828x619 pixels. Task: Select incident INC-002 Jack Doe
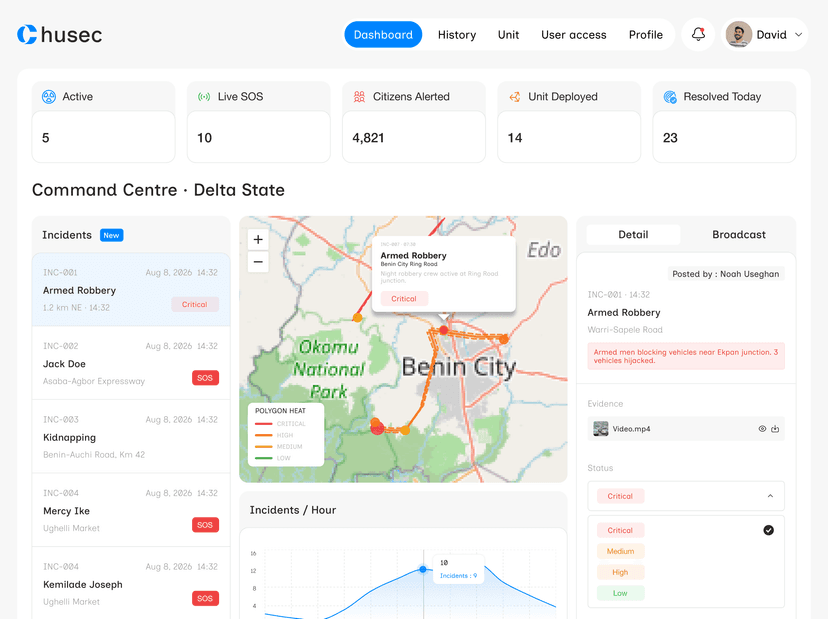(131, 363)
